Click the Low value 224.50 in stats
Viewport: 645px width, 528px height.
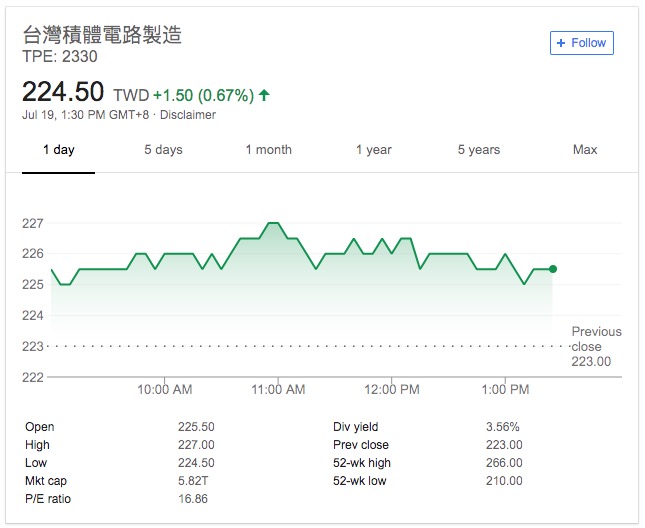coord(196,463)
